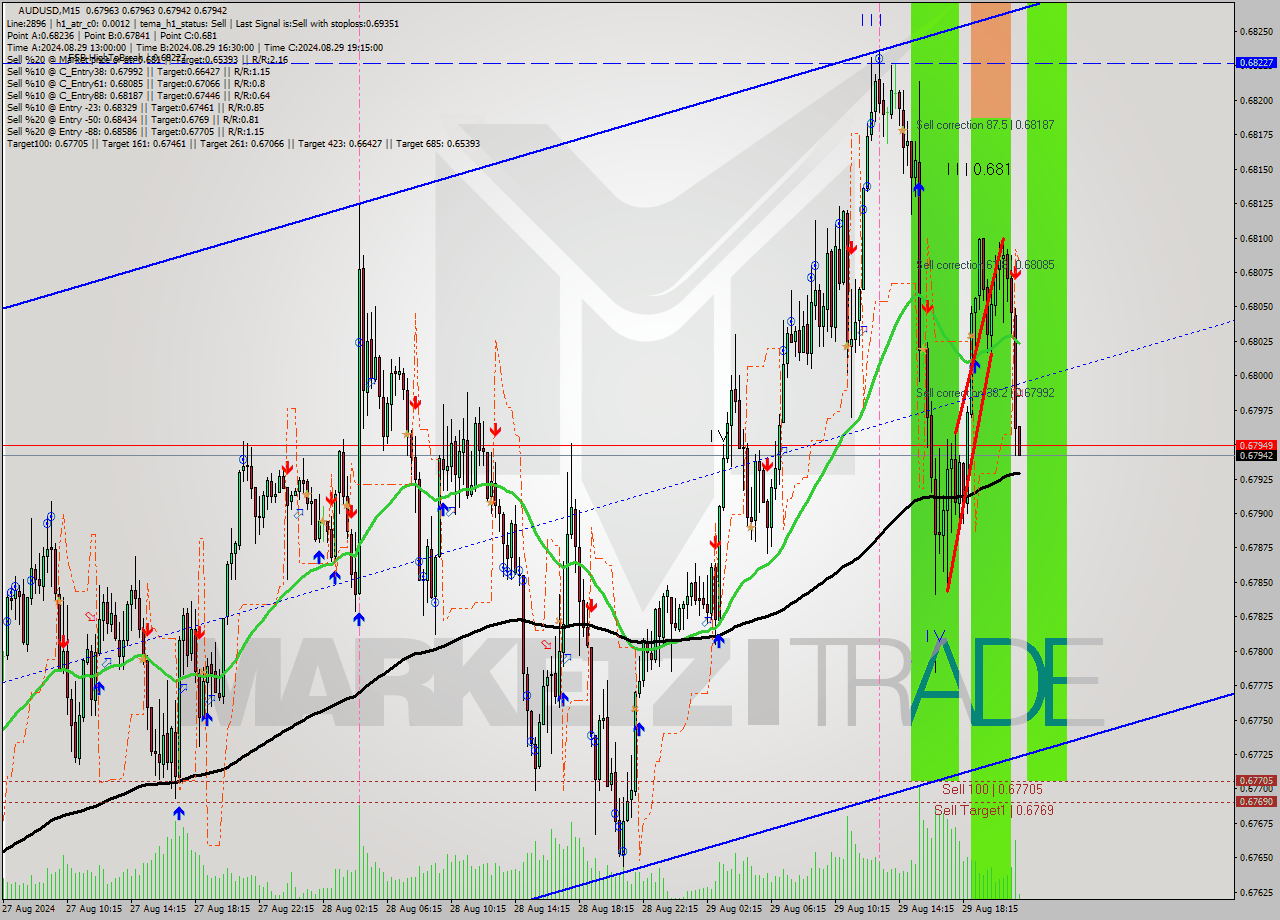
Task: Click the orange rectangle zone at chart top
Action: [991, 62]
